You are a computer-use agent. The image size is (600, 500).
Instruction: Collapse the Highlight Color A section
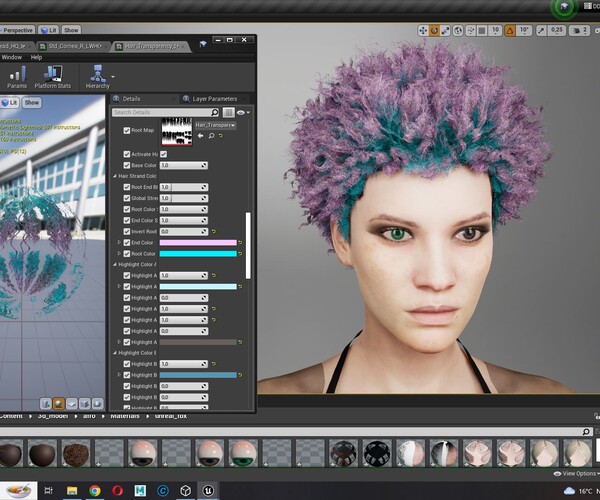point(115,265)
